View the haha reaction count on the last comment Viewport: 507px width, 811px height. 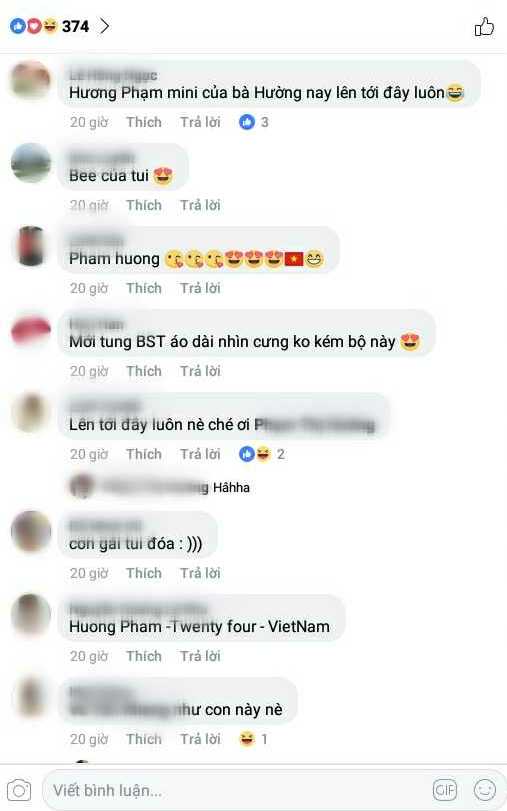254,739
